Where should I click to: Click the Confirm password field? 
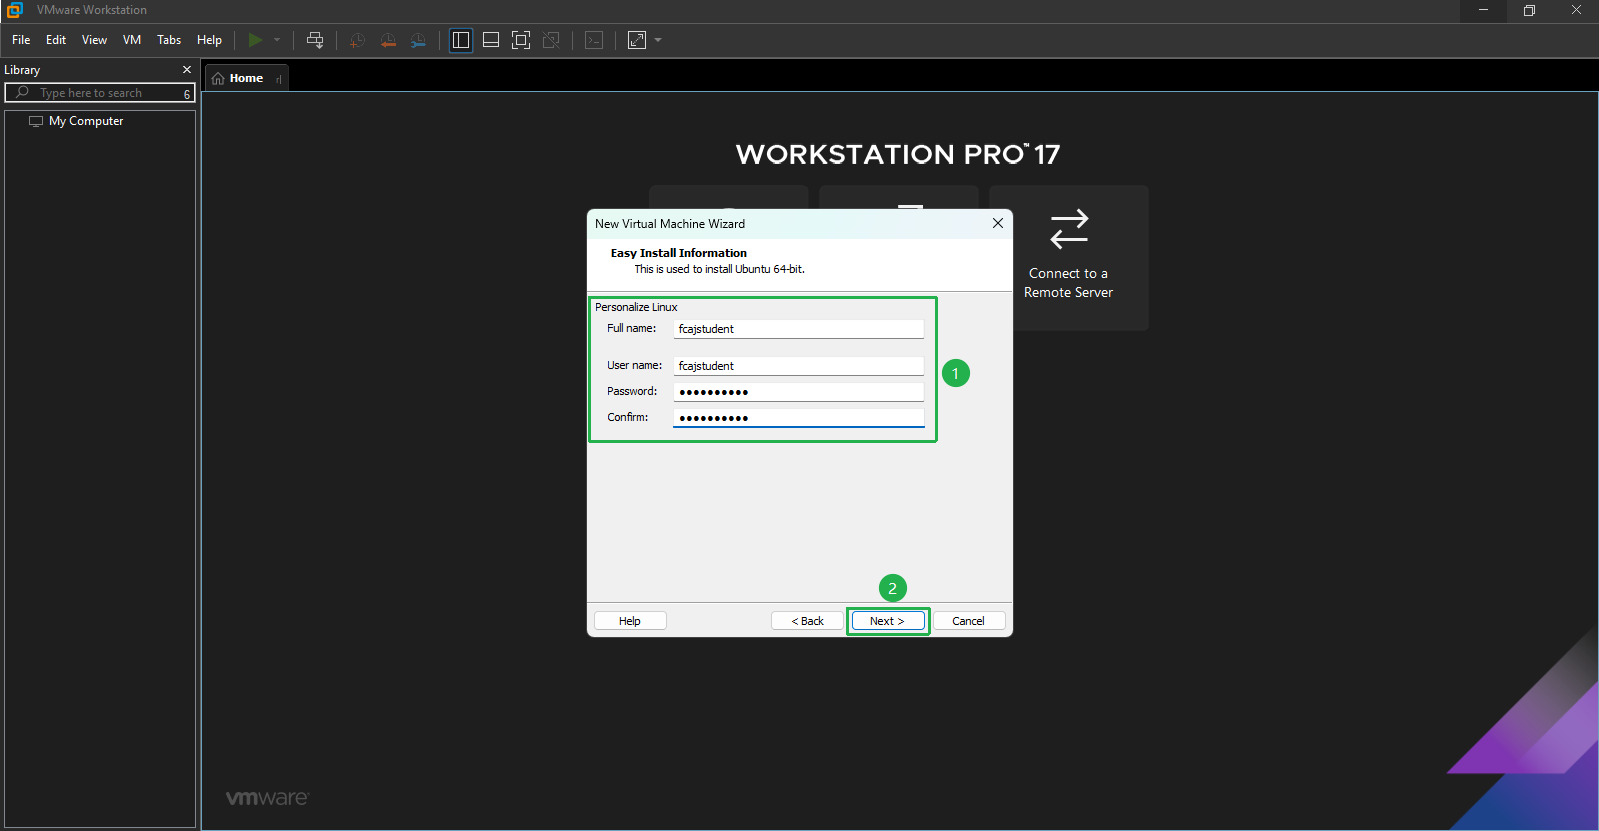pyautogui.click(x=798, y=418)
